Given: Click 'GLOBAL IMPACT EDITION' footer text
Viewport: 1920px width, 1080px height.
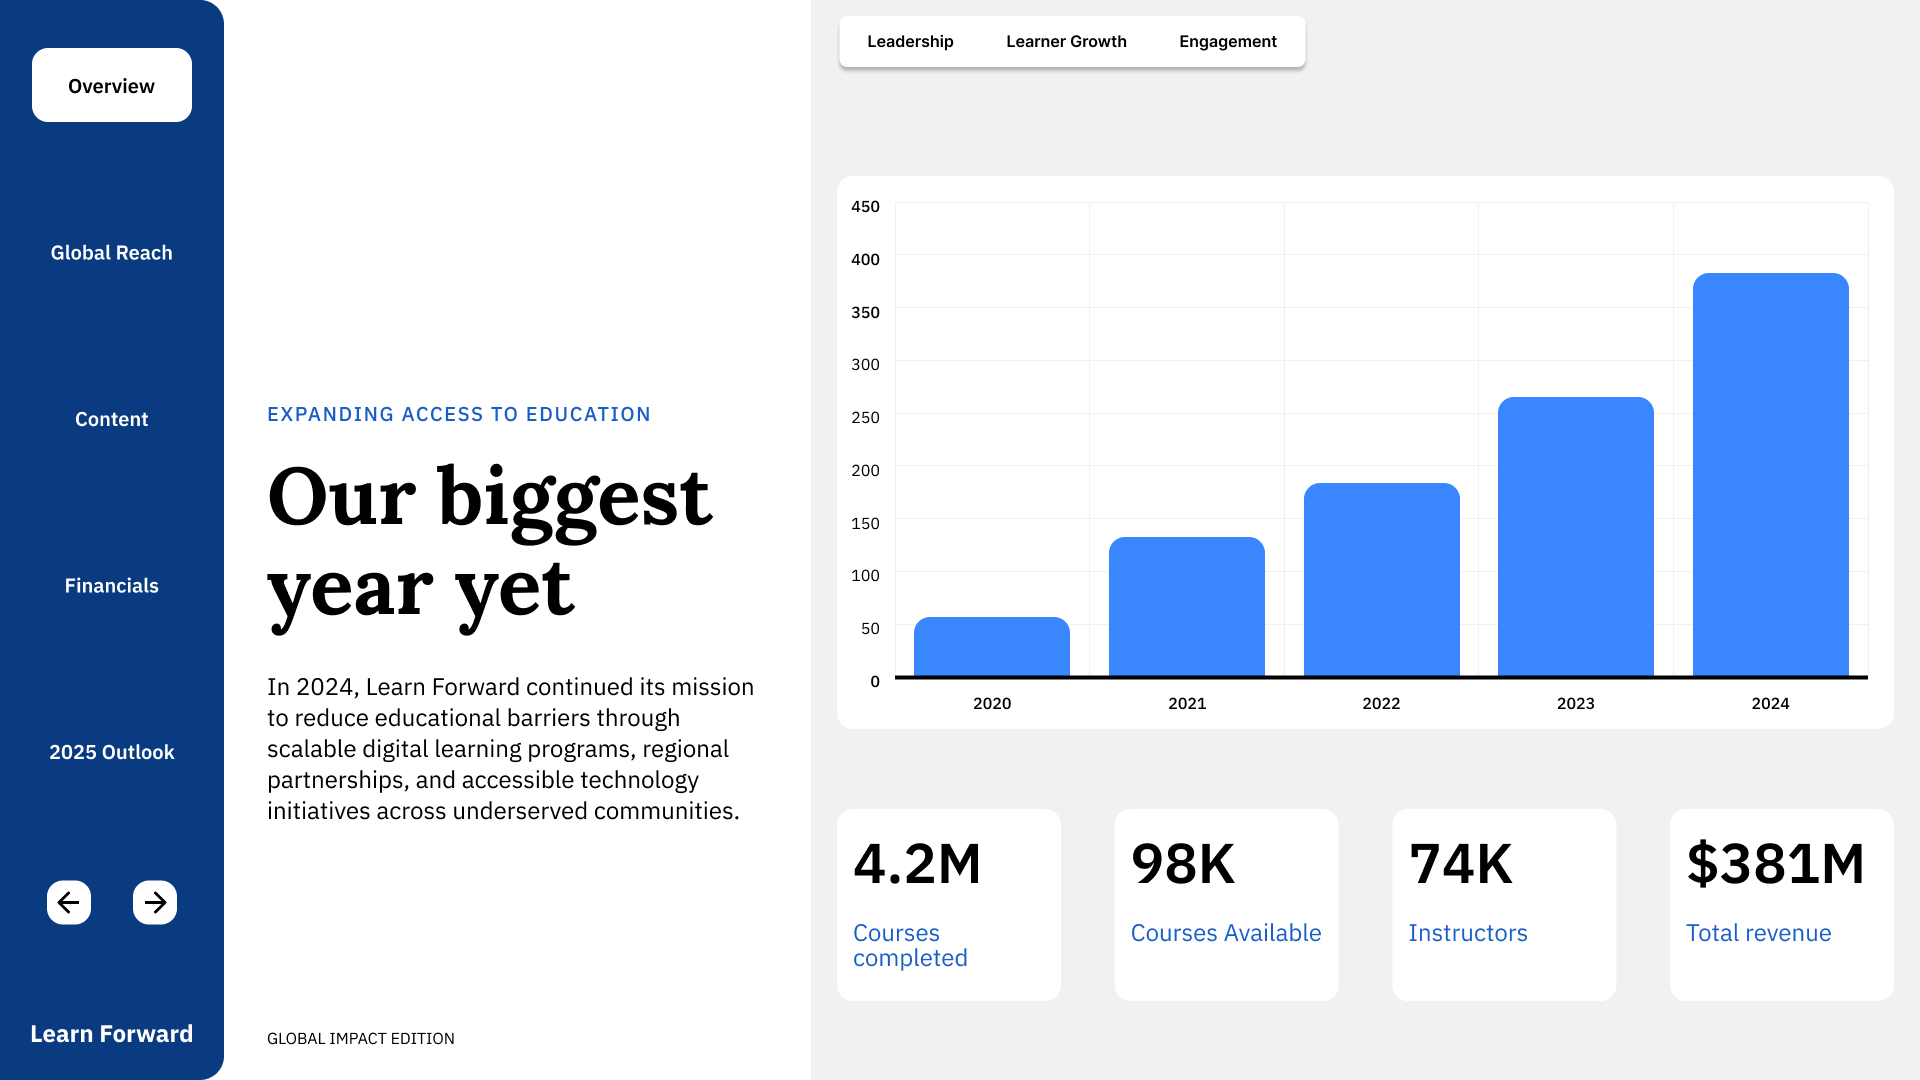Looking at the screenshot, I should pyautogui.click(x=361, y=1039).
